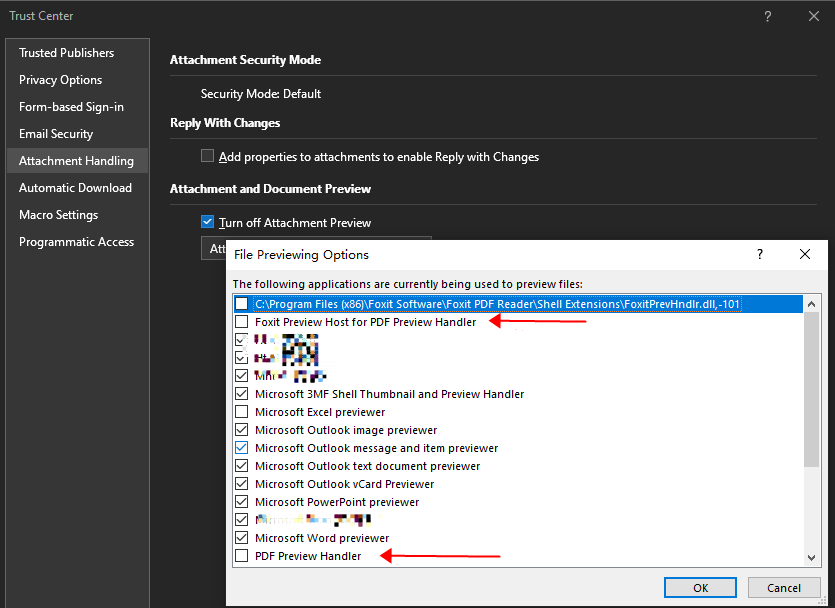Check the PDF Preview Handler box
Image resolution: width=835 pixels, height=608 pixels.
point(242,555)
